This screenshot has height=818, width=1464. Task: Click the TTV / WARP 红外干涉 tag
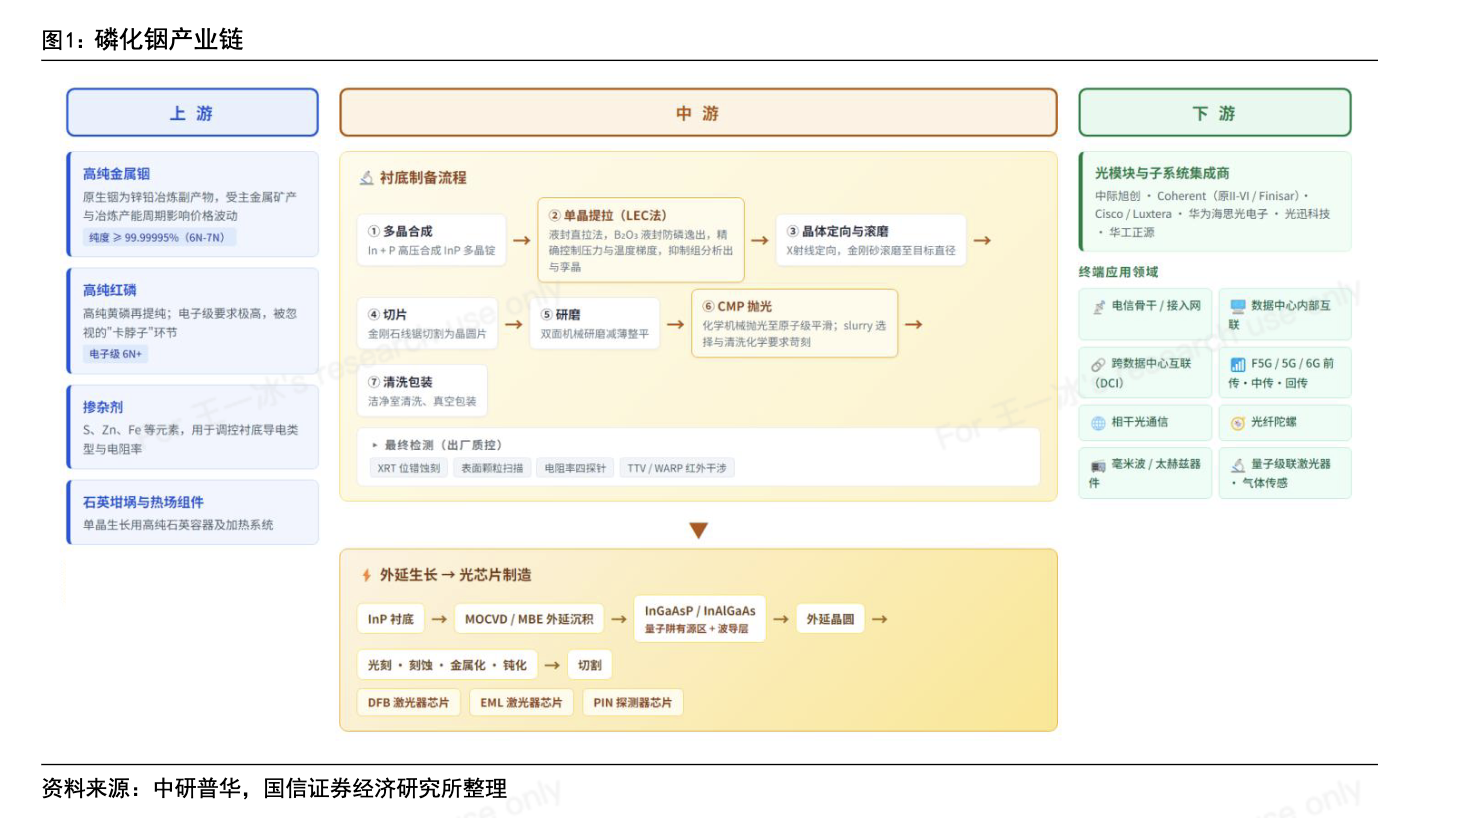click(677, 468)
